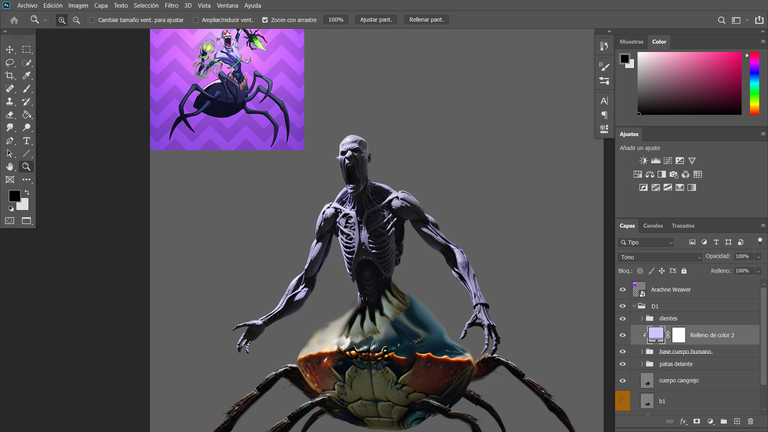Click the 100% zoom button

(336, 20)
